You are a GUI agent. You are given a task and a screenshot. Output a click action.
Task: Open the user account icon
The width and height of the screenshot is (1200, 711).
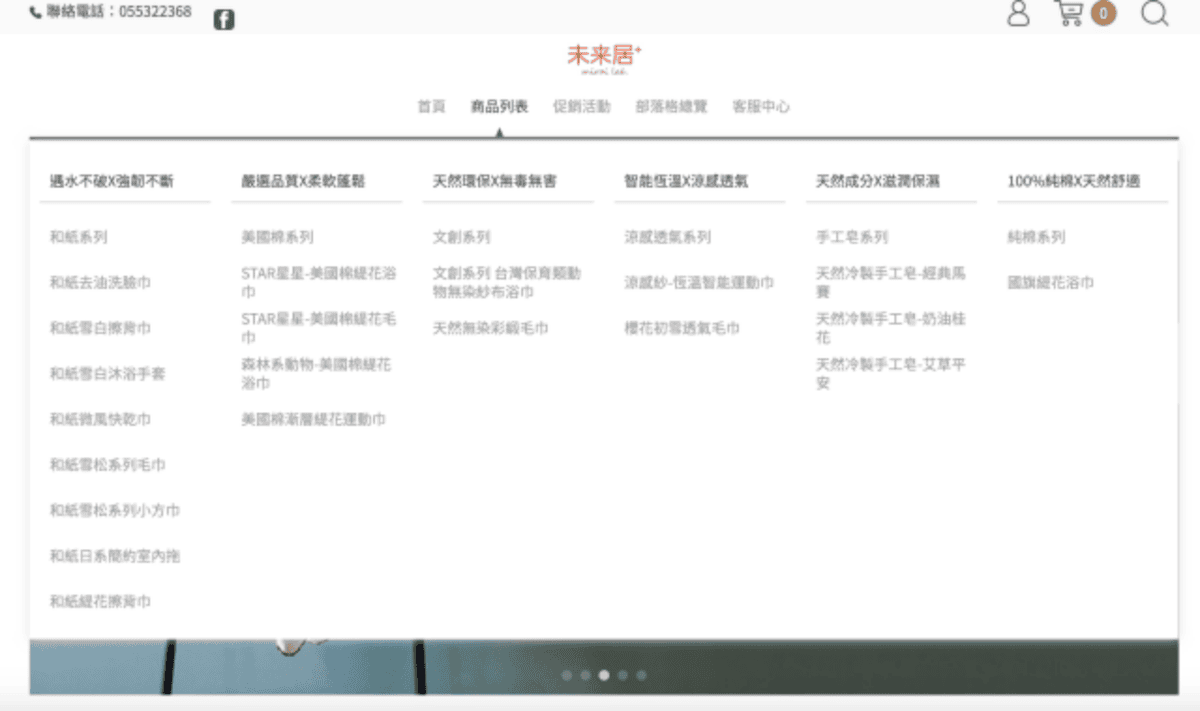point(1018,14)
